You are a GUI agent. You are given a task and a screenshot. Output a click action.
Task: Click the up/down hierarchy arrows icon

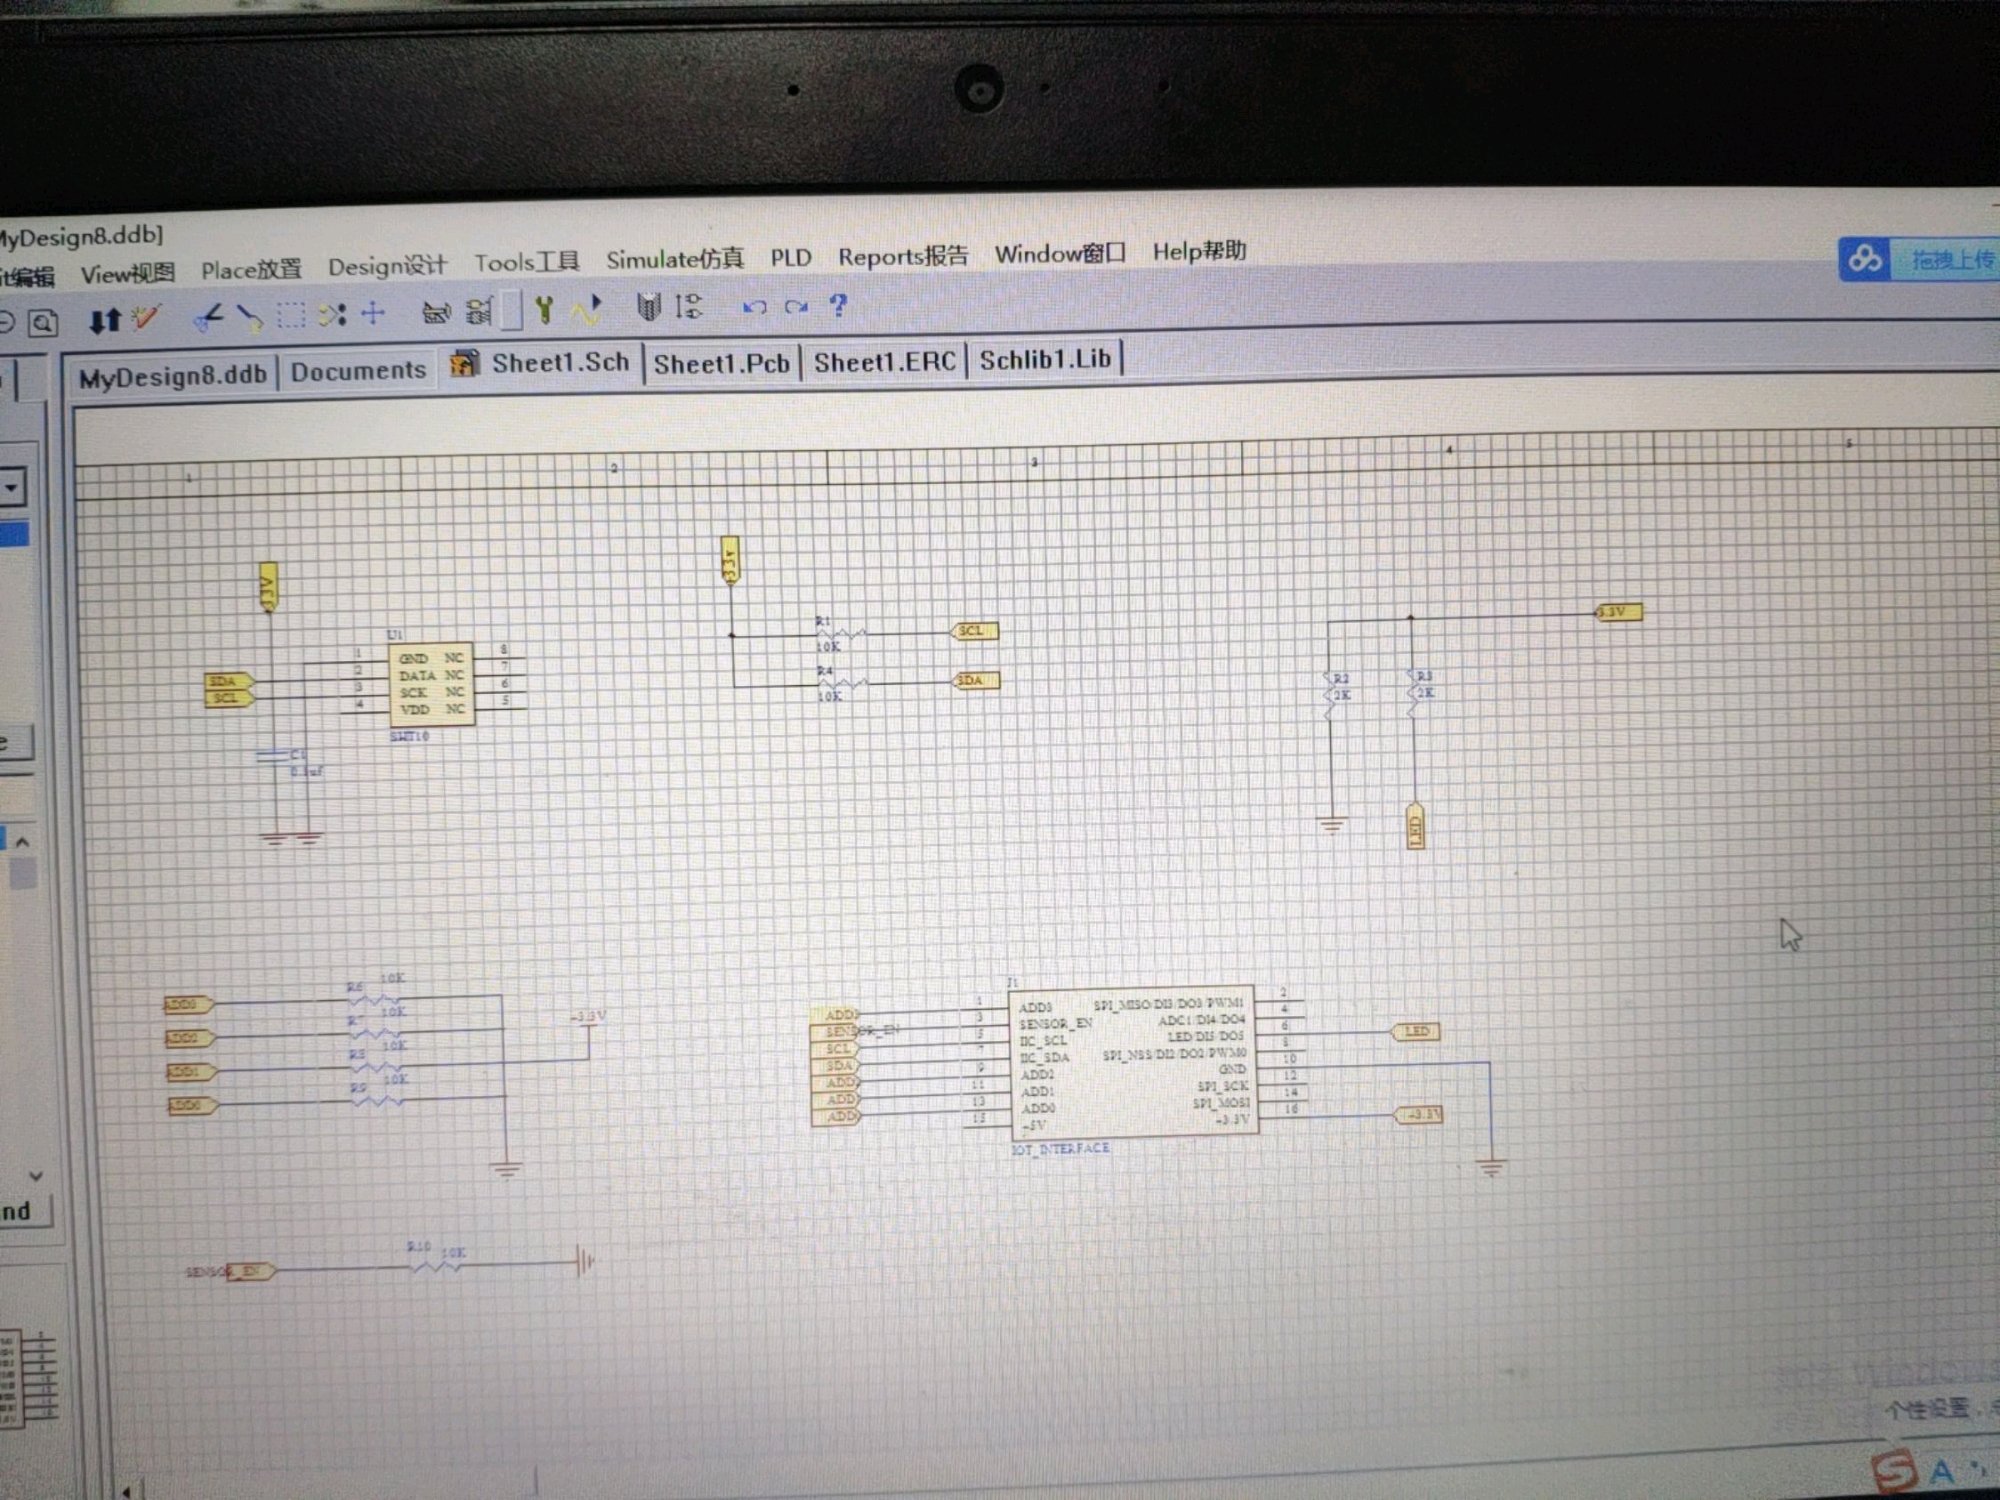(x=104, y=320)
